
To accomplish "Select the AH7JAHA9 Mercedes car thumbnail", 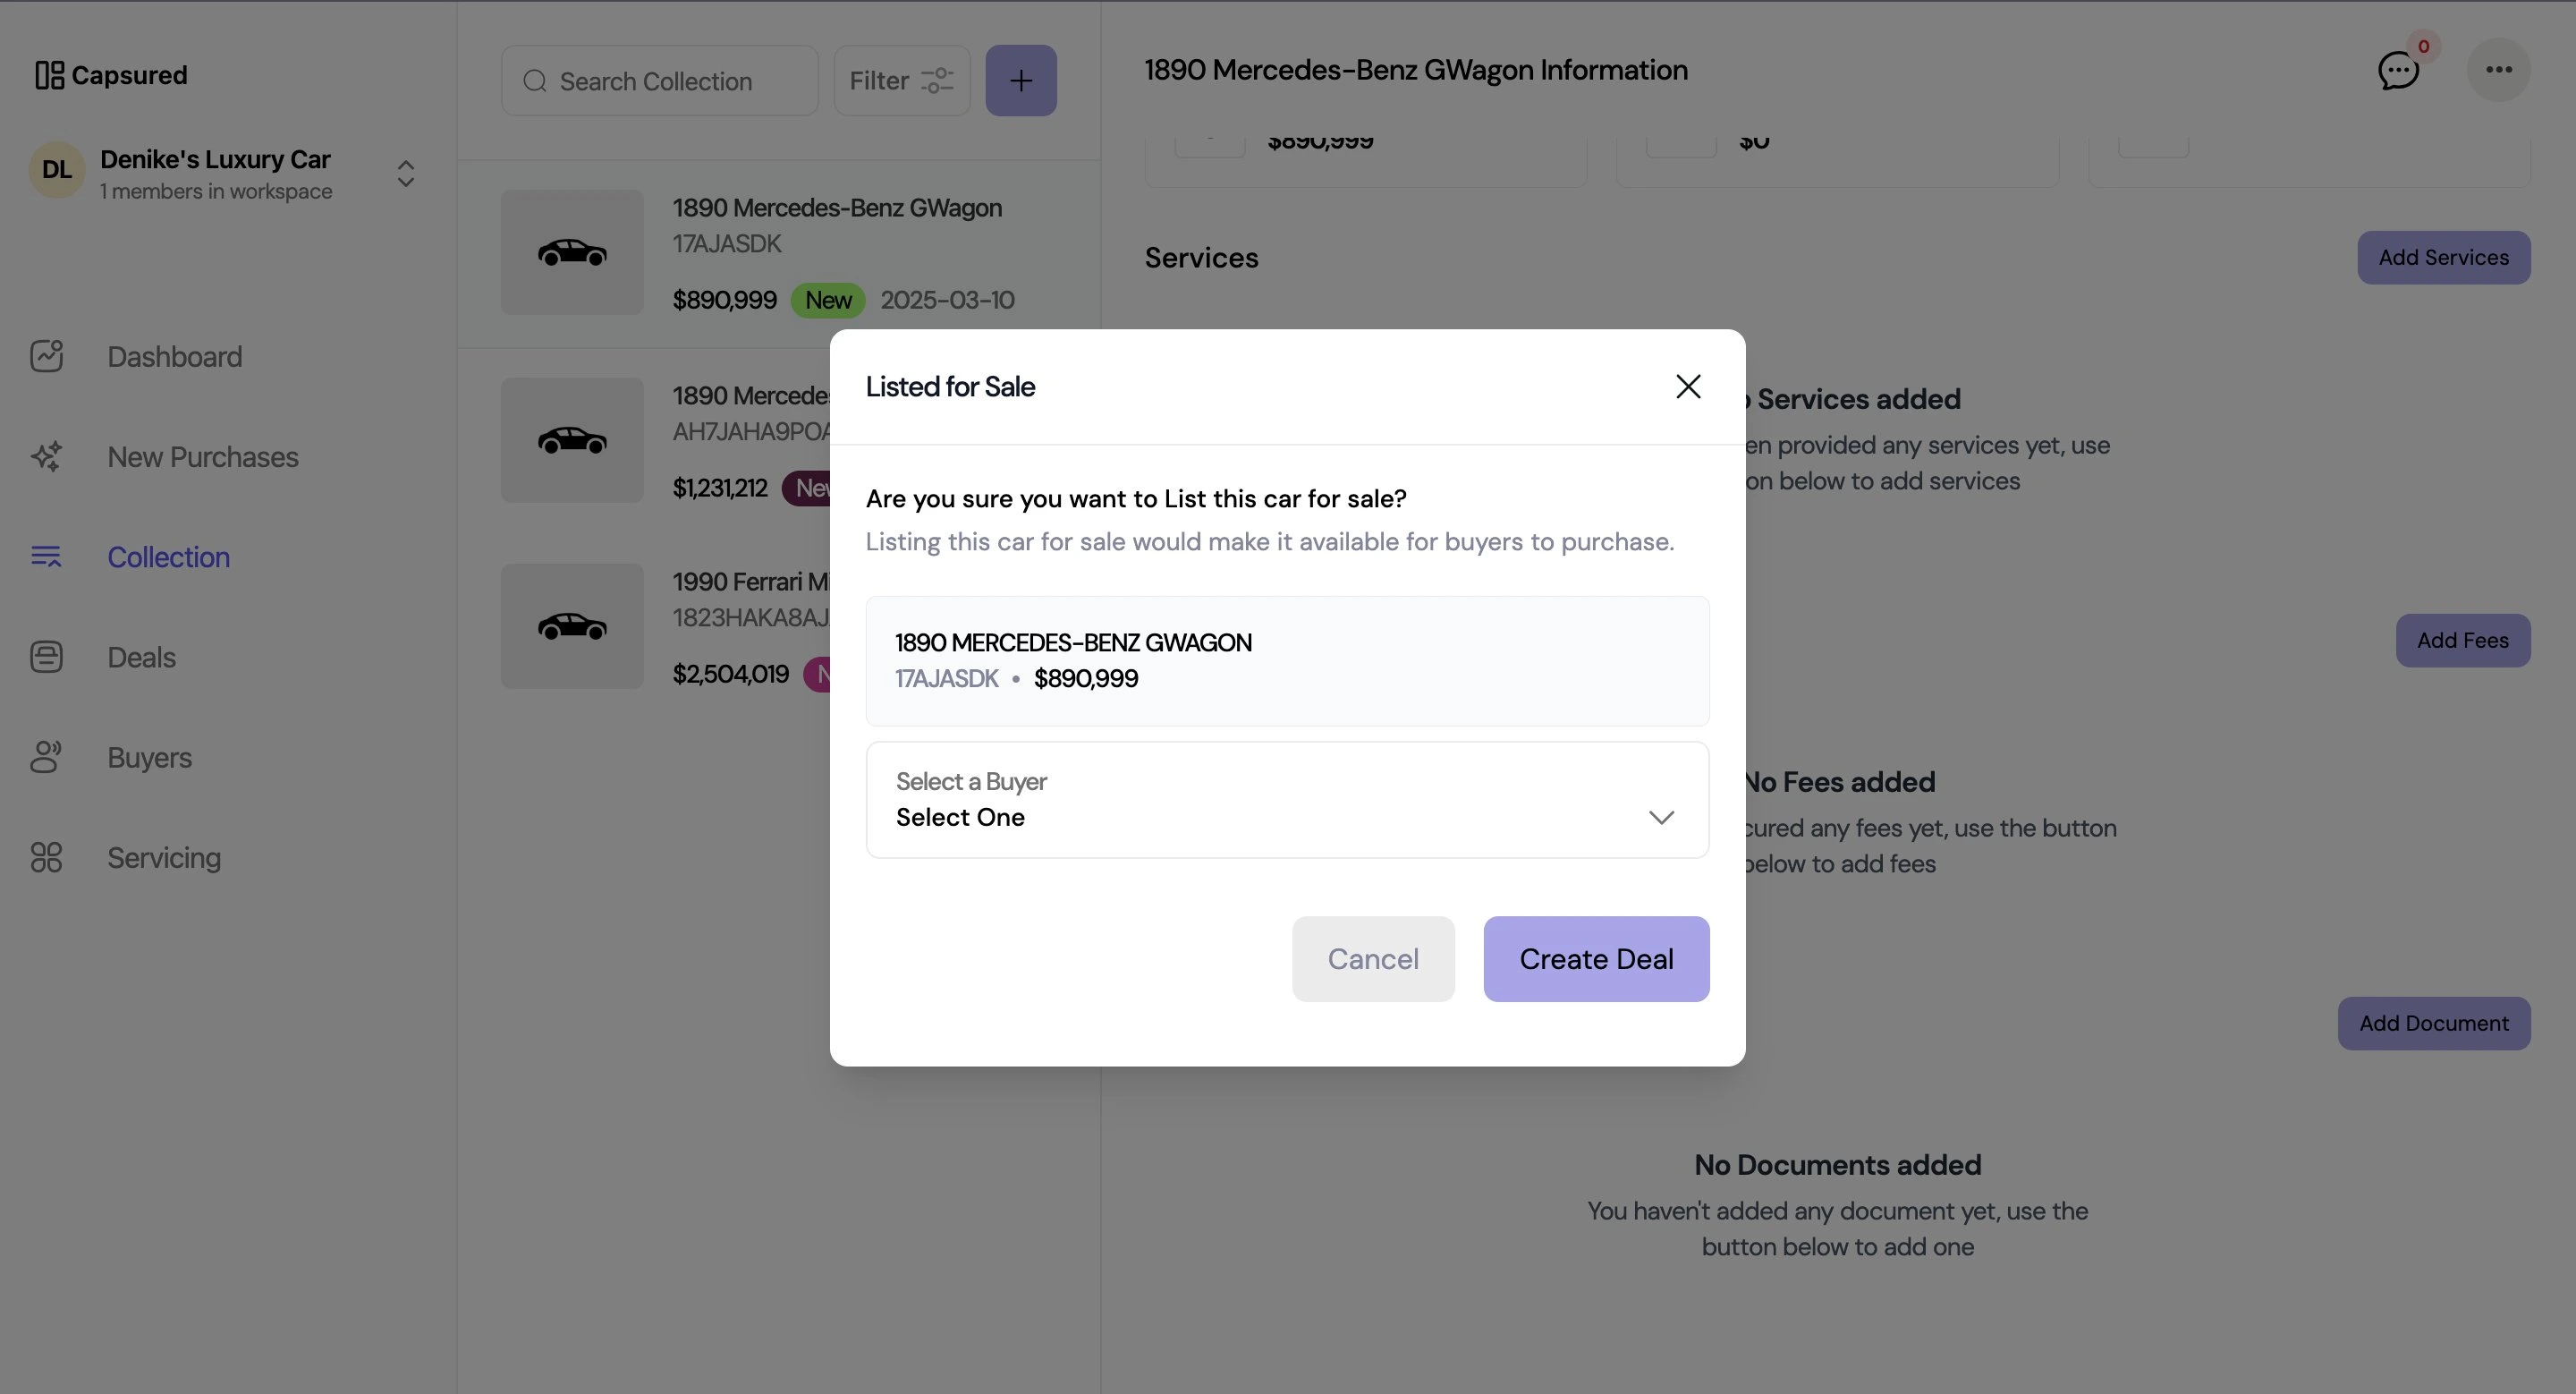I will [572, 440].
